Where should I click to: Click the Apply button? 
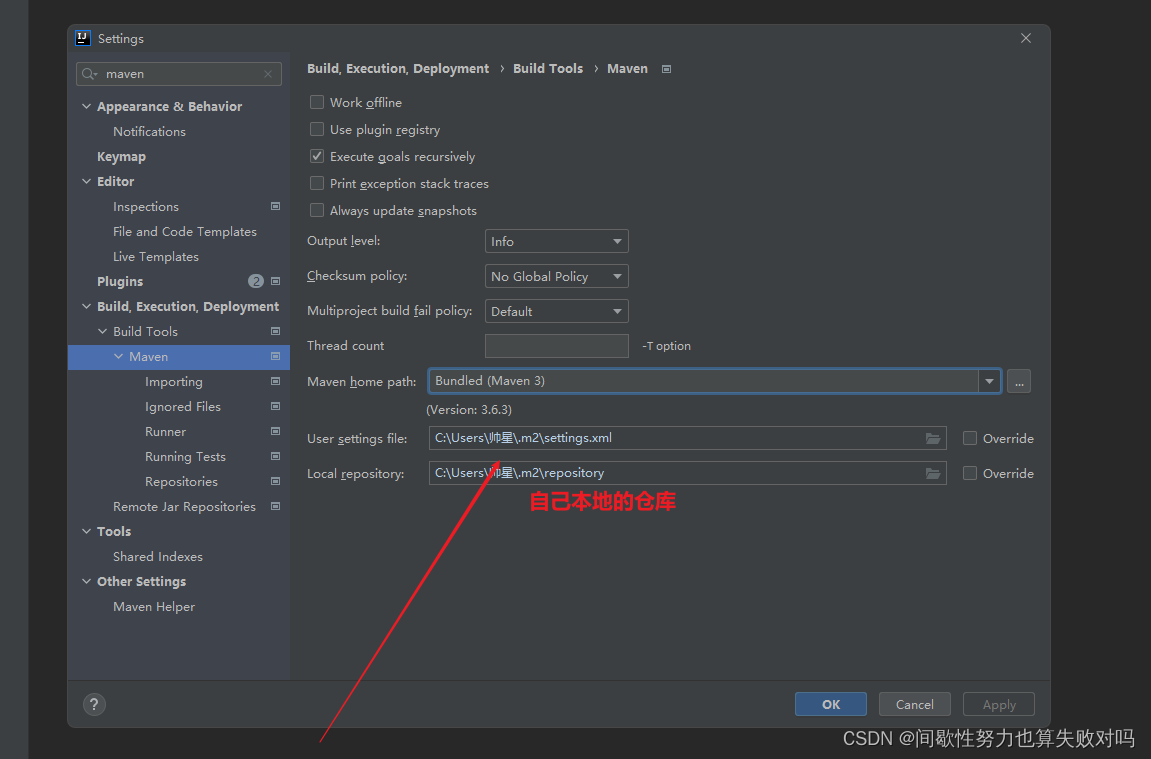(999, 704)
